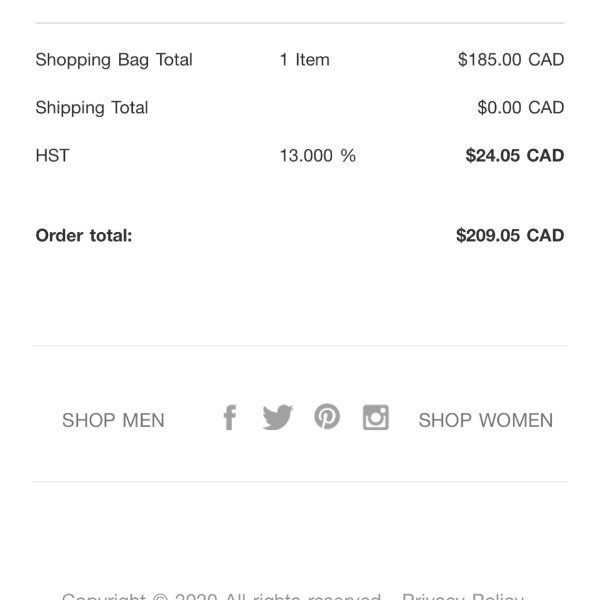600x600 pixels.
Task: Click the Shopping Bag Total label
Action: tap(114, 60)
